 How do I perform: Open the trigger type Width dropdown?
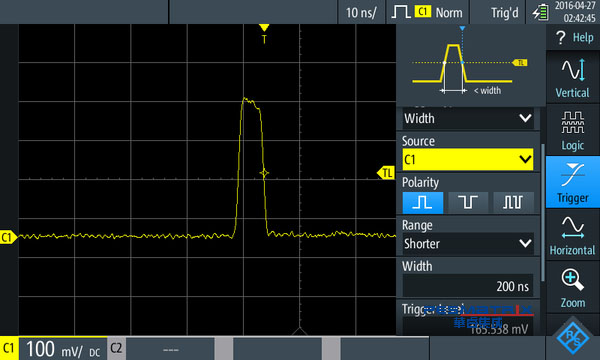point(468,118)
